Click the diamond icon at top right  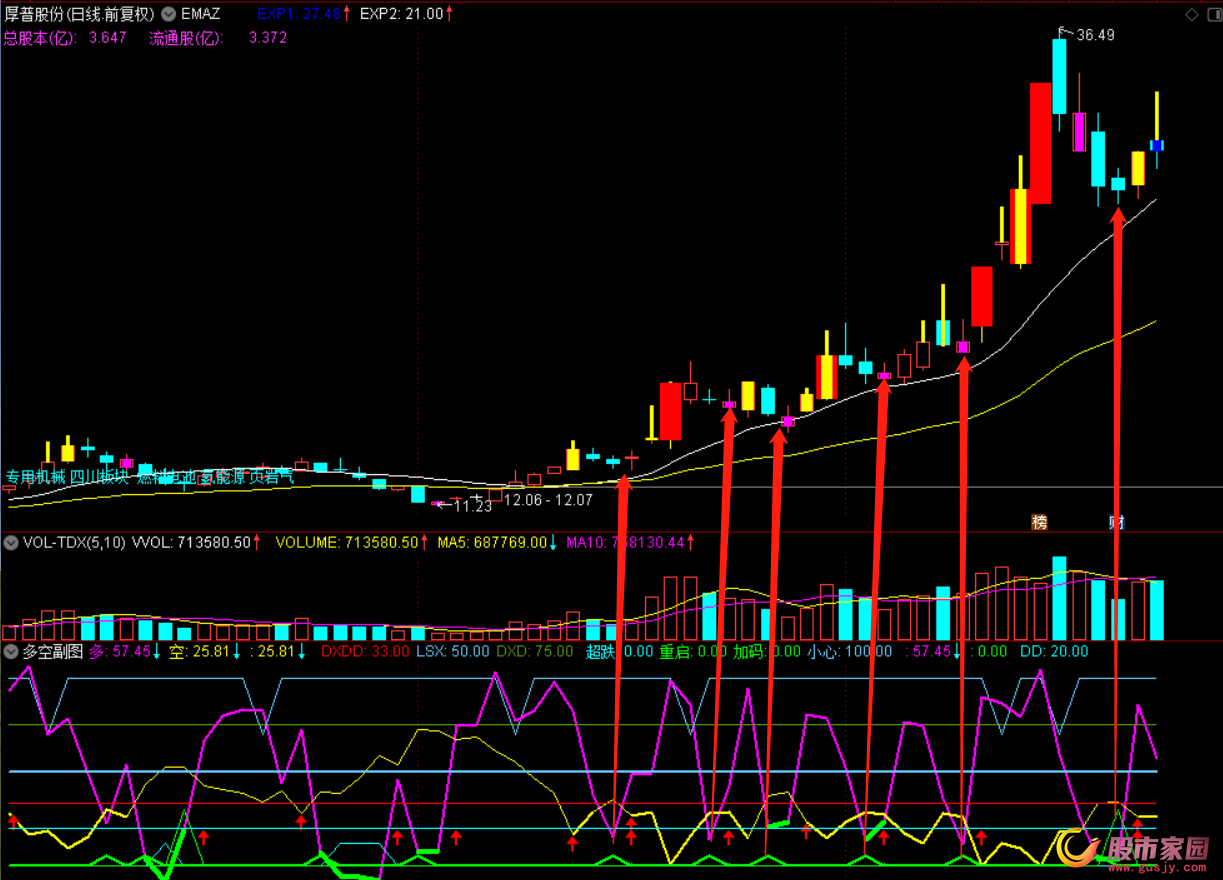point(1191,14)
